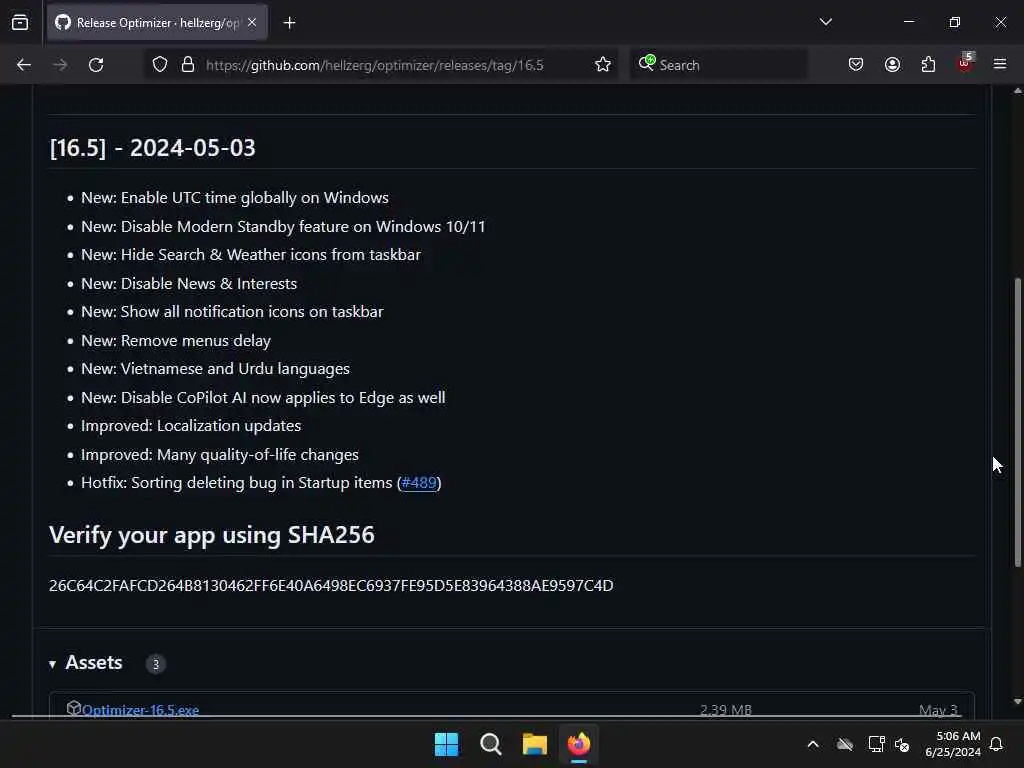Click 'New: Enable UTC time globally on Windows'
The image size is (1024, 768).
click(x=235, y=198)
